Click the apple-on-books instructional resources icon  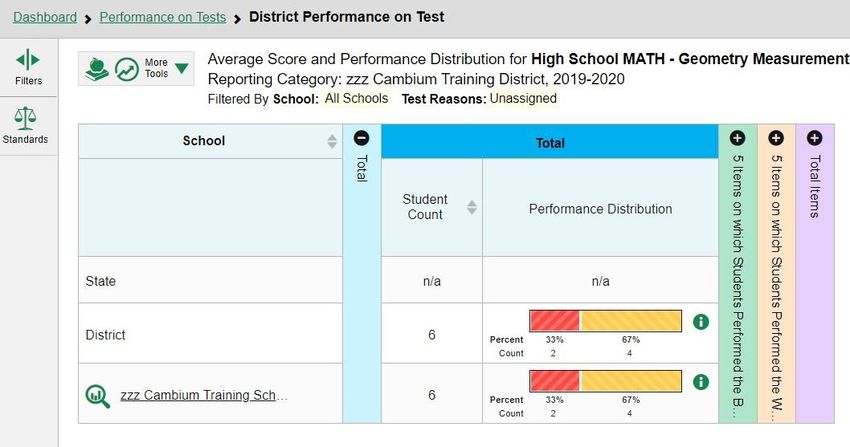(x=97, y=69)
